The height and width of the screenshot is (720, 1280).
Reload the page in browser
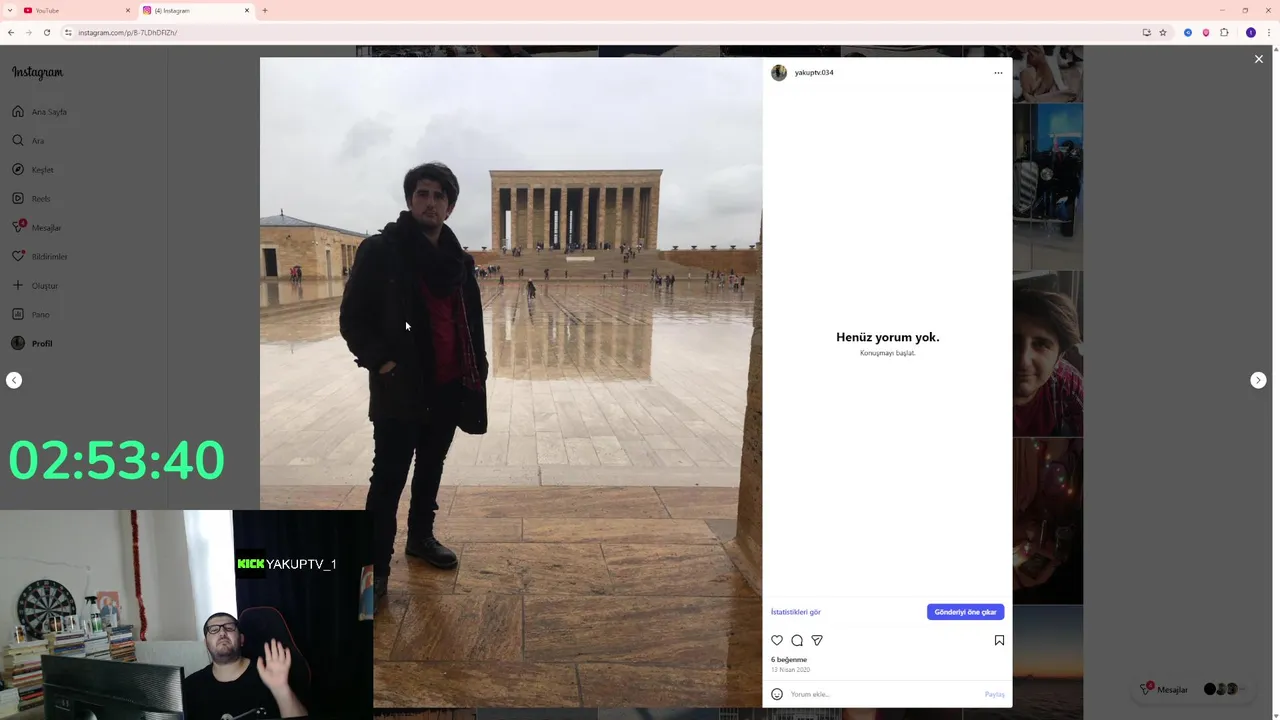[47, 32]
